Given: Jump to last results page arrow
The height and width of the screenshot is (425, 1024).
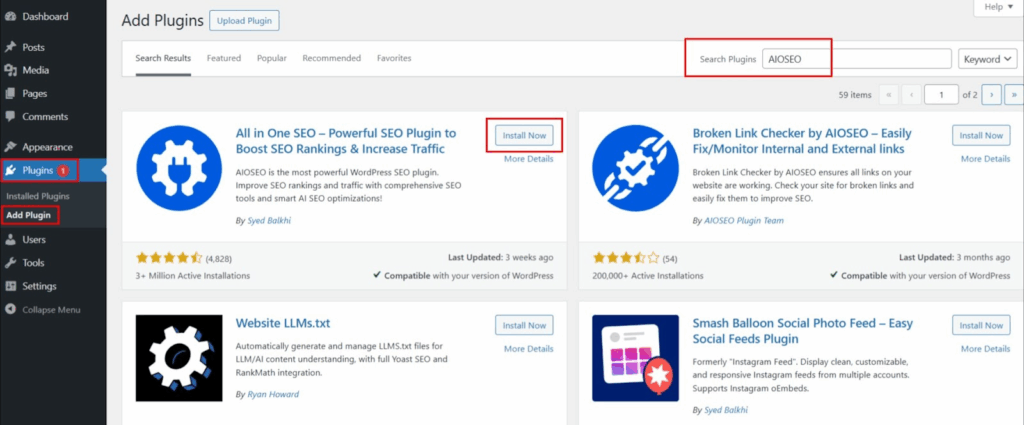Looking at the screenshot, I should point(1014,95).
